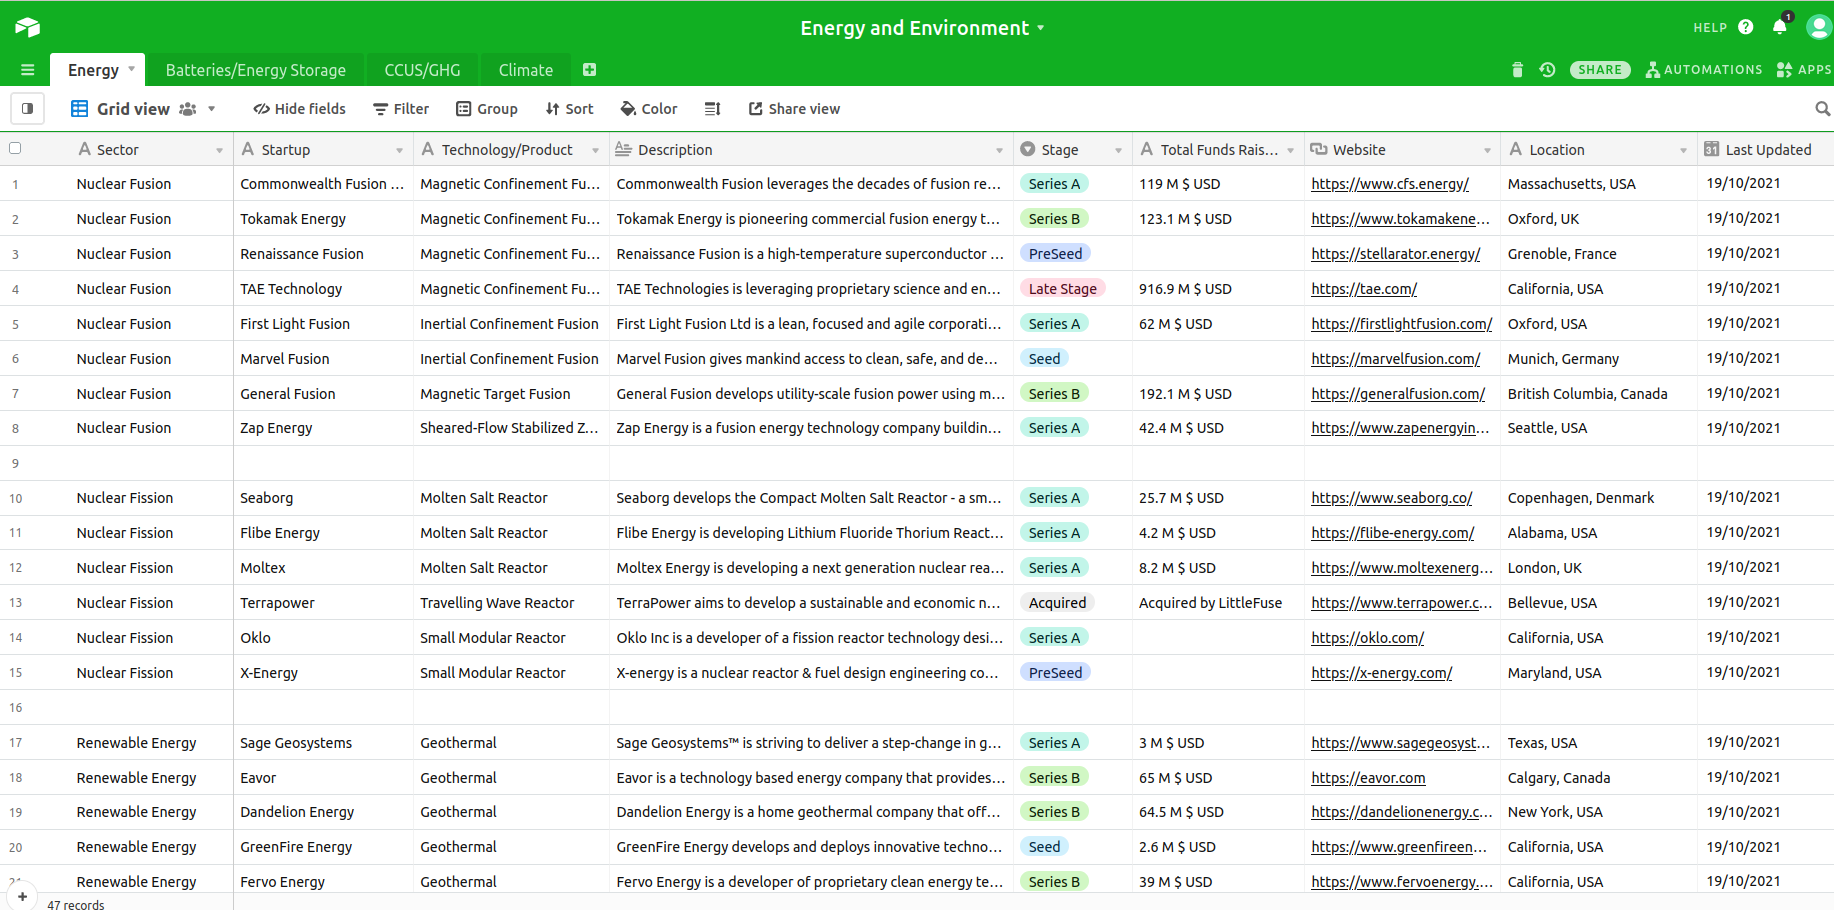1834x910 pixels.
Task: Click the Help label text
Action: [1710, 28]
